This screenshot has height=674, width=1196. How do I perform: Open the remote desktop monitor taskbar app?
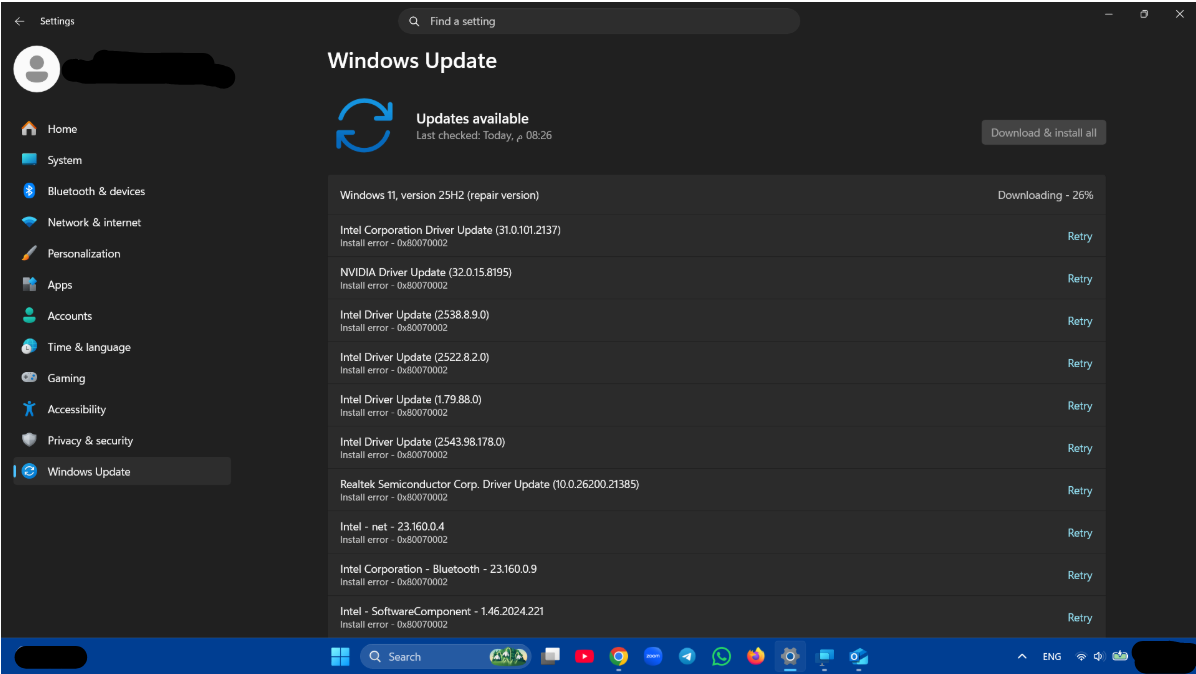[x=825, y=656]
